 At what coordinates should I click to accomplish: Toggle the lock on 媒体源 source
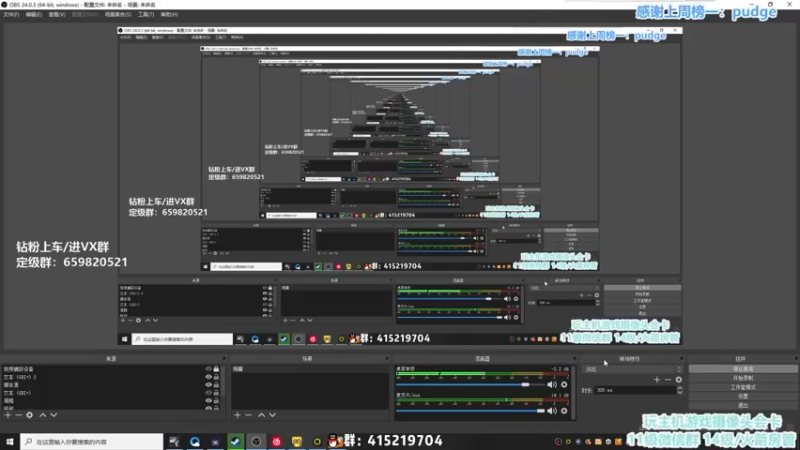pyautogui.click(x=216, y=385)
